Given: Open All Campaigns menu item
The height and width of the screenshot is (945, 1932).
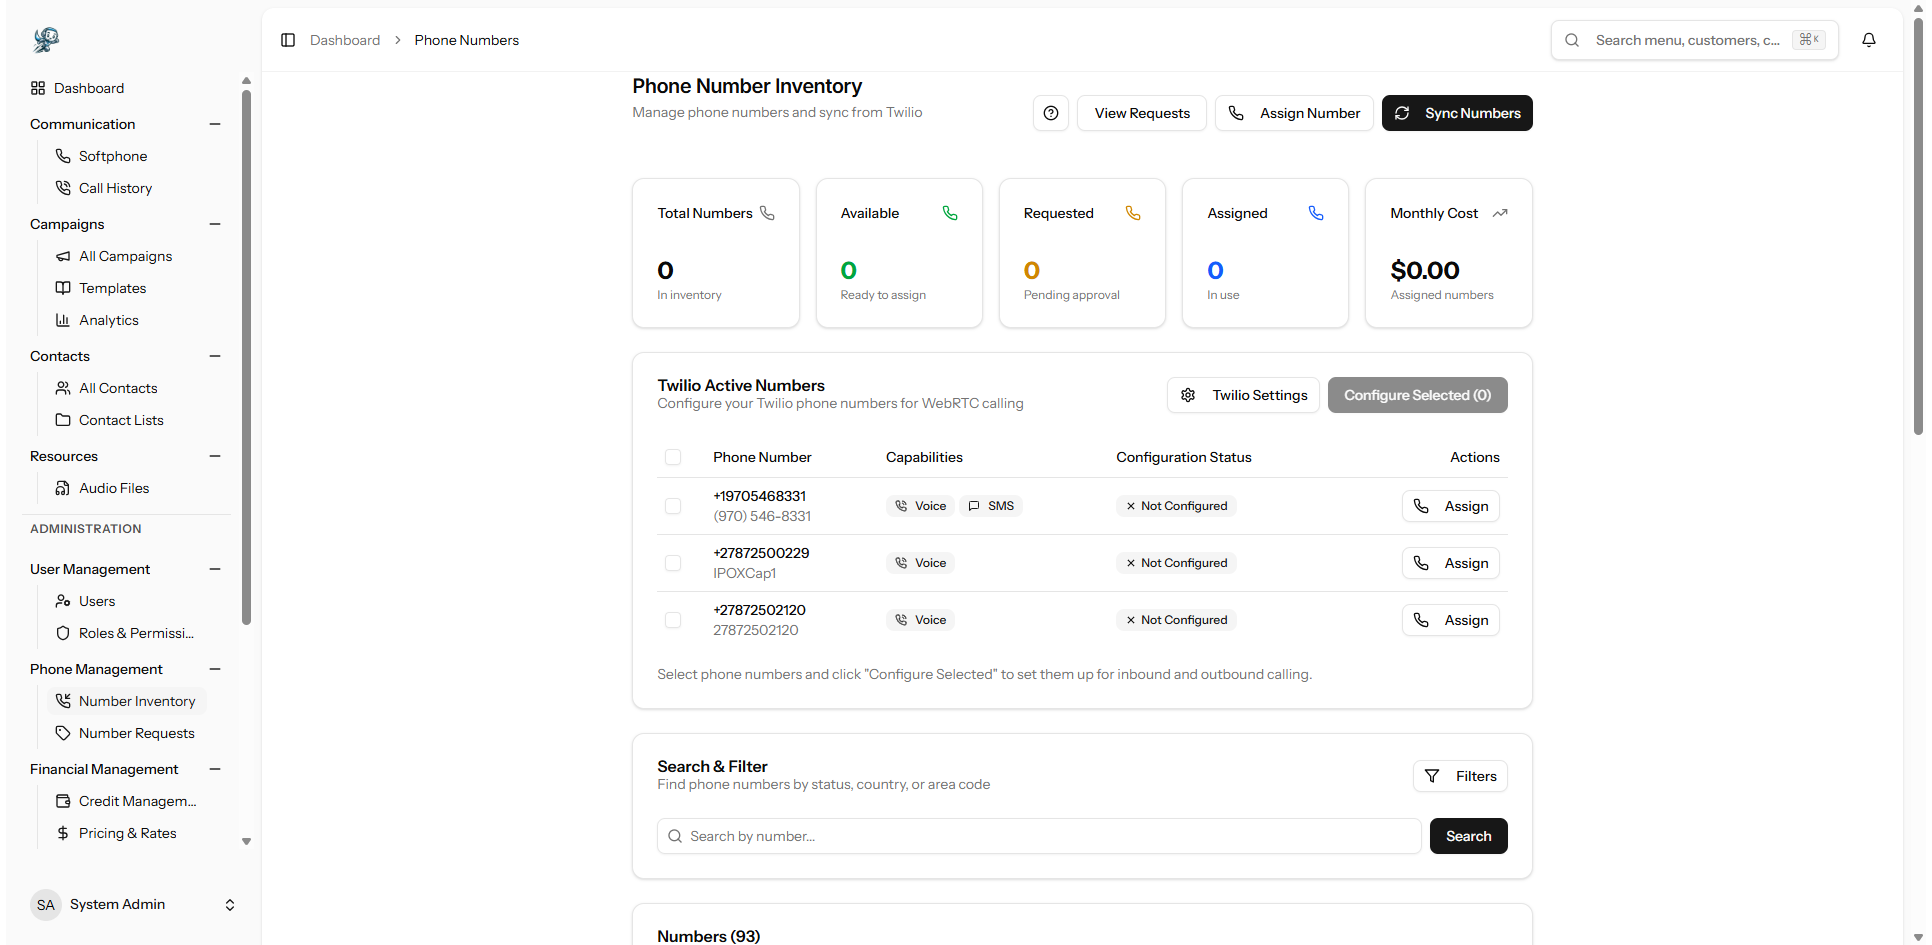Looking at the screenshot, I should click(125, 256).
